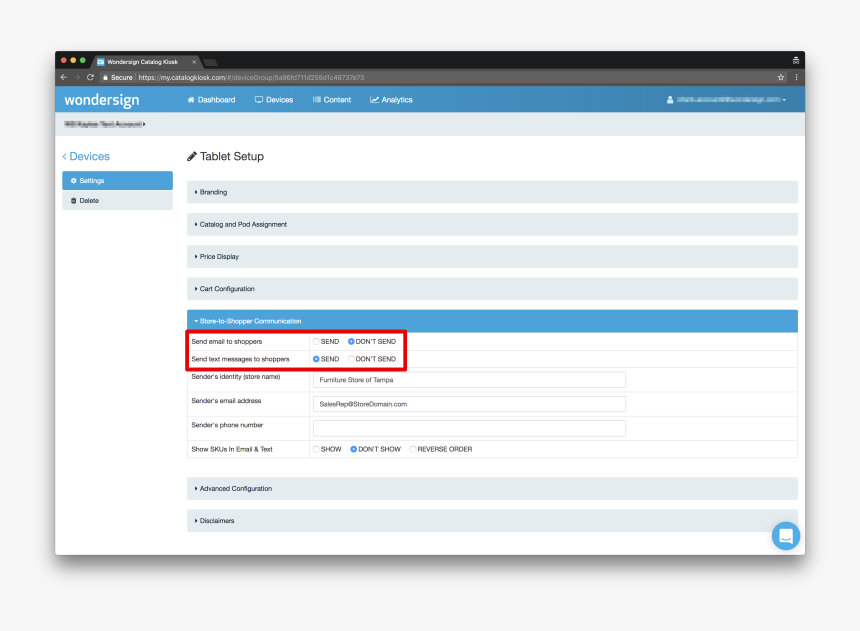Click Delete in the left sidebar
Screen dimensions: 860x631
pyautogui.click(x=88, y=201)
